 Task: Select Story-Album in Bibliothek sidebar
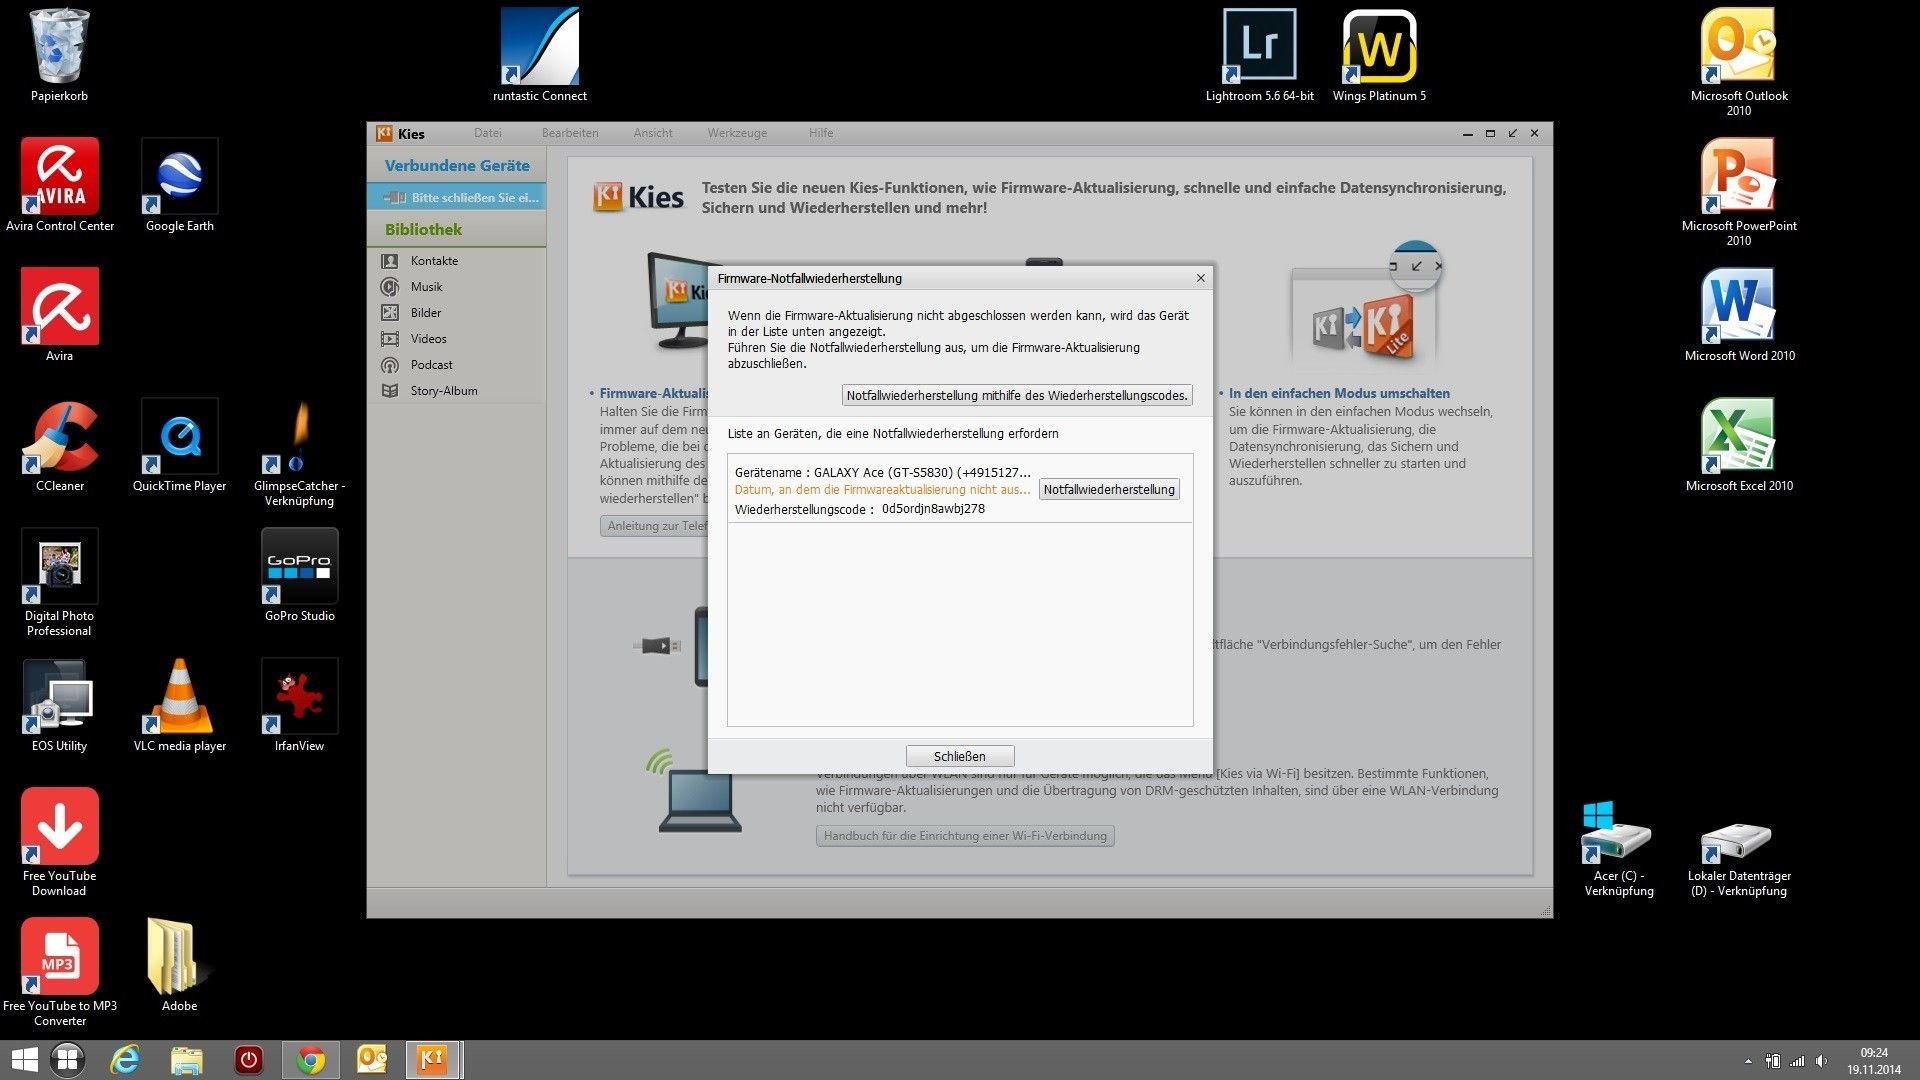[457, 391]
